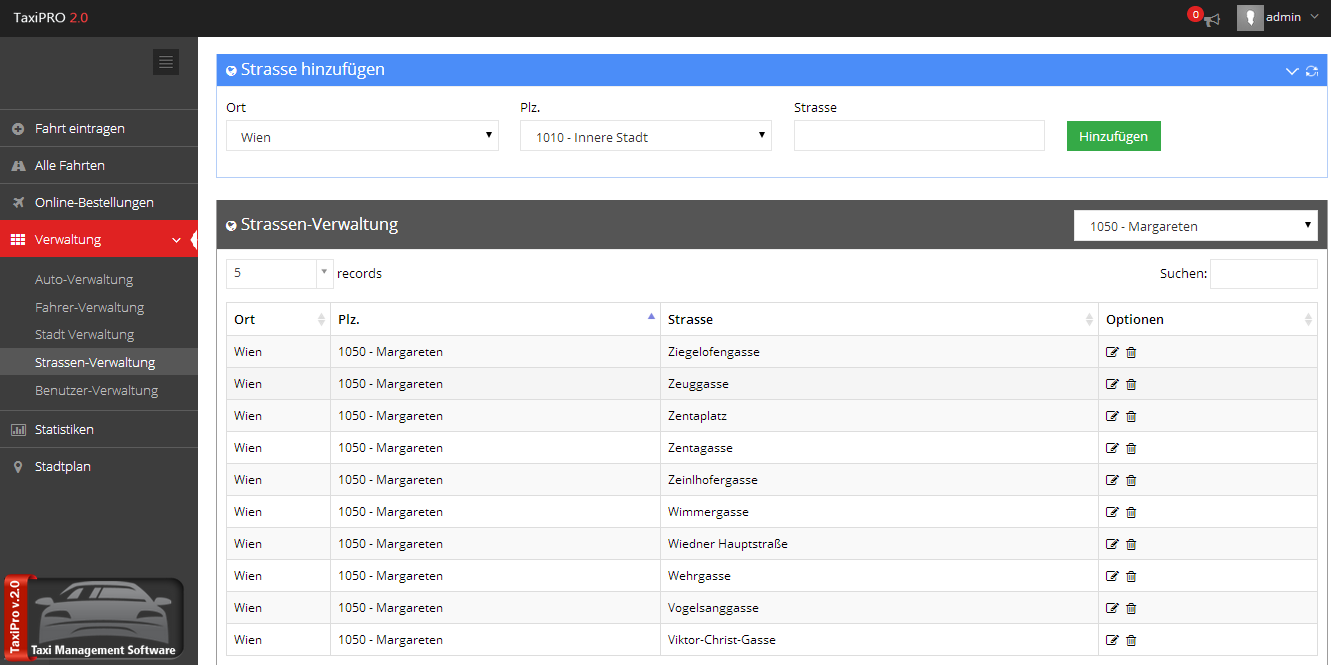Focus the Suchen search field
The height and width of the screenshot is (665, 1331).
point(1263,274)
